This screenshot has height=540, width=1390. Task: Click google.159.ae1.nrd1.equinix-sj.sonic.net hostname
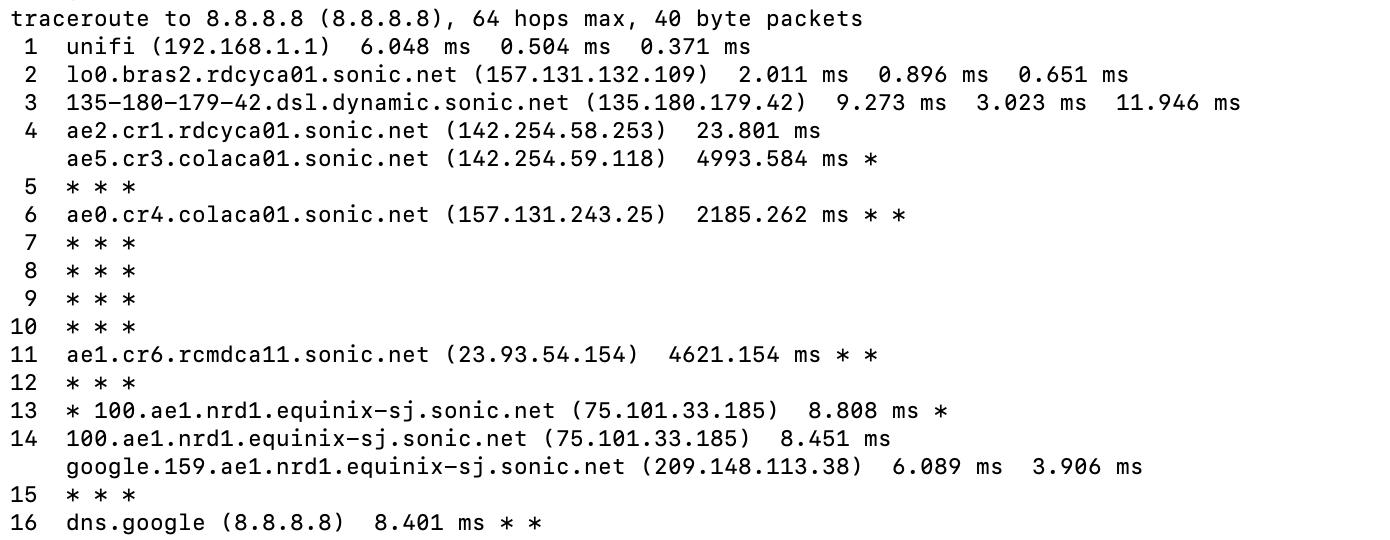(345, 467)
